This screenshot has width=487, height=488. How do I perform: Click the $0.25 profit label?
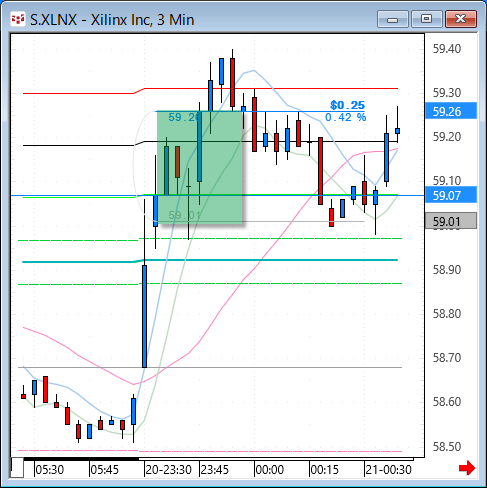tap(348, 105)
